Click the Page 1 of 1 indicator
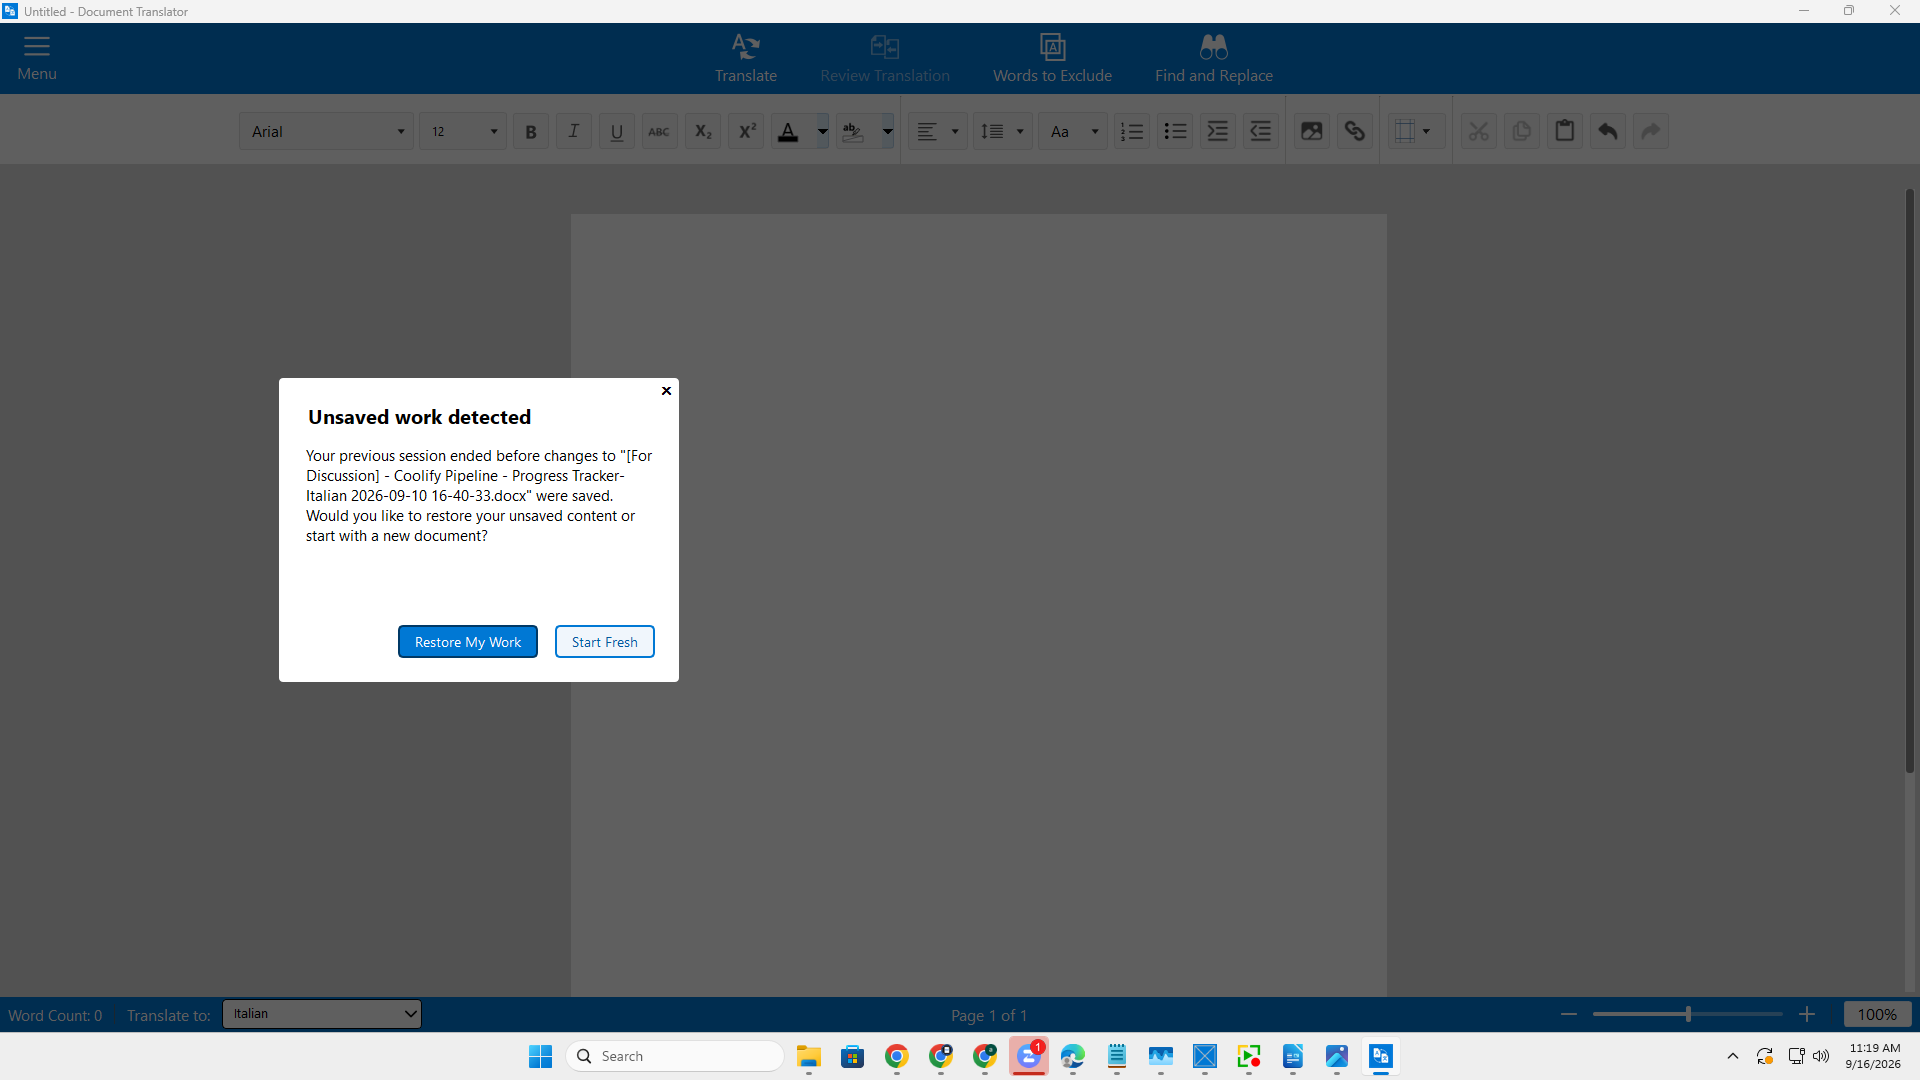 coord(989,1015)
